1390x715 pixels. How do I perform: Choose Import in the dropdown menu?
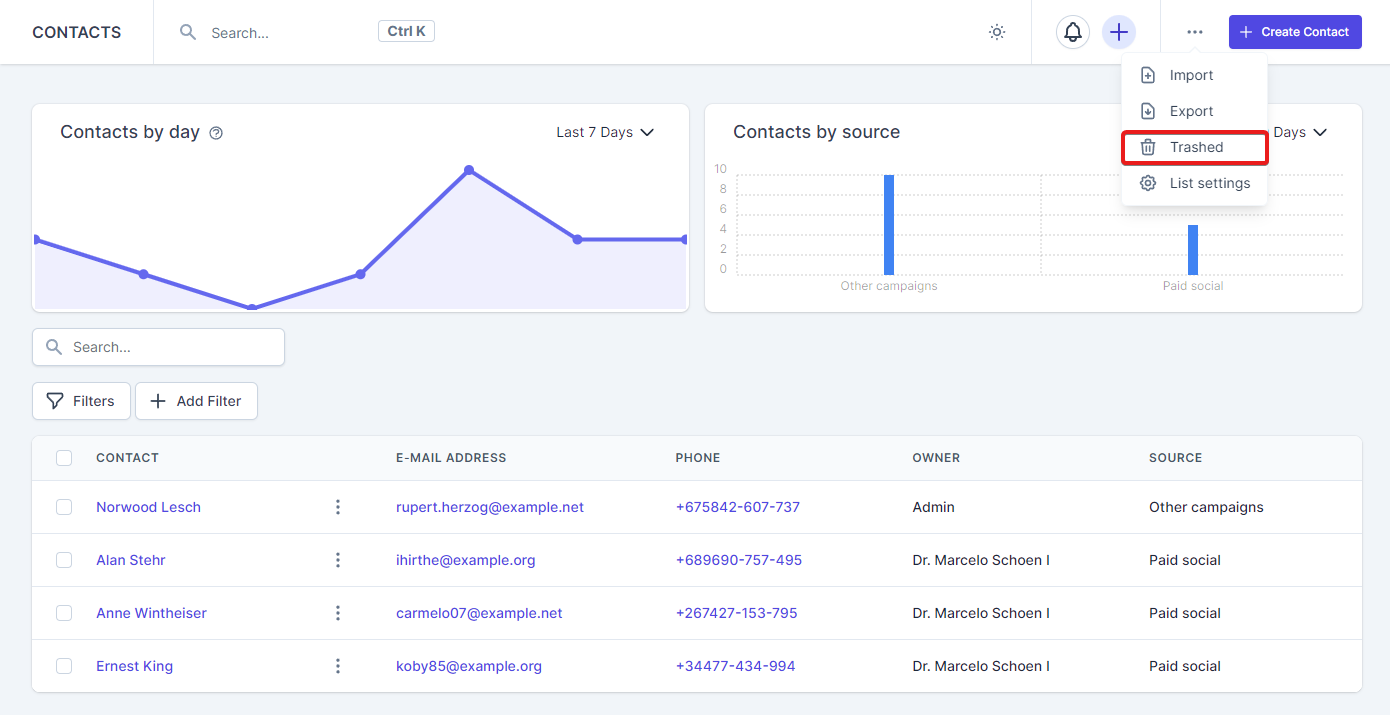pyautogui.click(x=1191, y=75)
